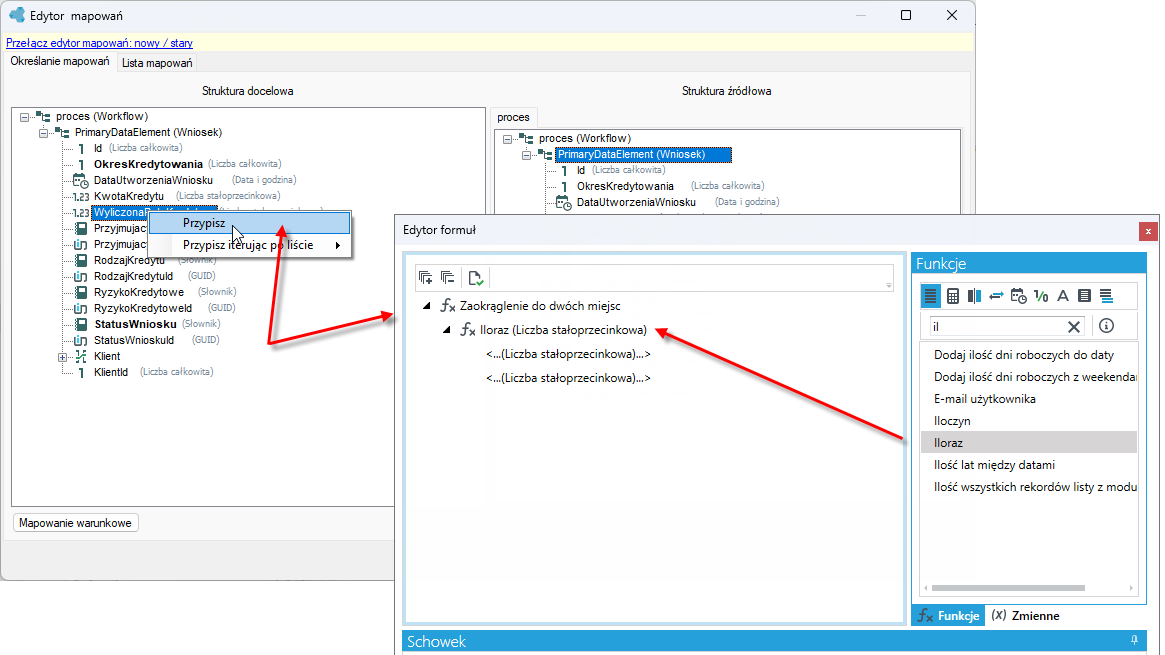Collapse PrimaryDataElement in target structure
The image size is (1165, 655).
click(x=44, y=132)
